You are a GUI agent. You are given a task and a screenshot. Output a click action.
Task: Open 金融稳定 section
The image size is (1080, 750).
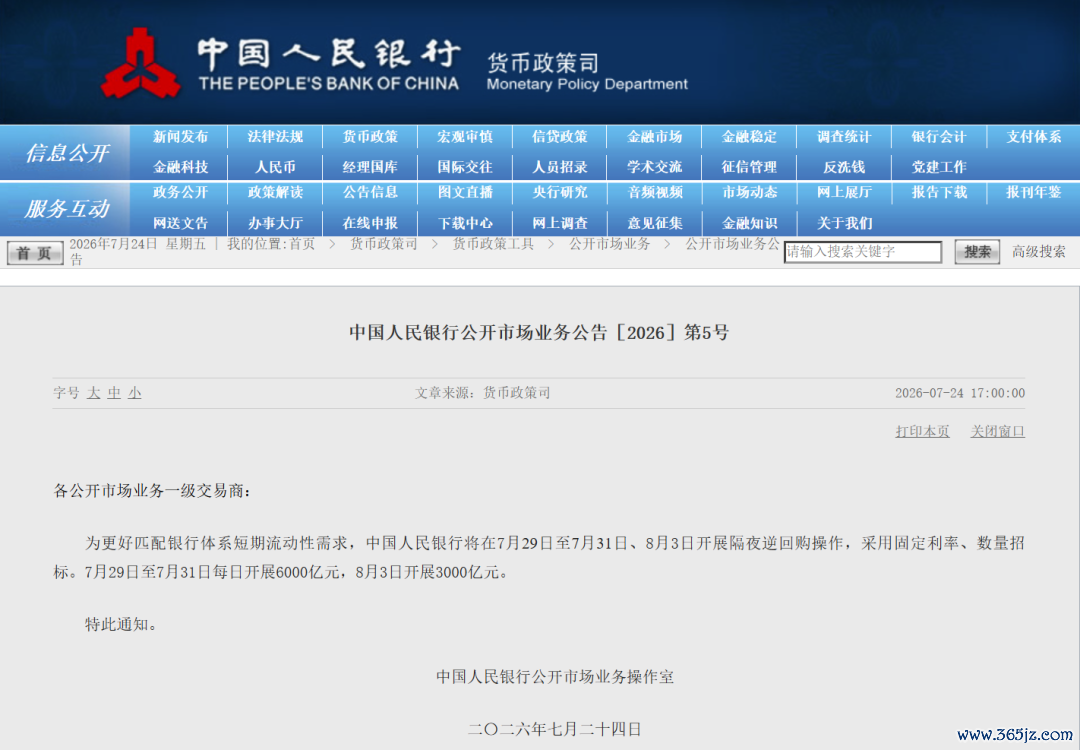[x=749, y=137]
